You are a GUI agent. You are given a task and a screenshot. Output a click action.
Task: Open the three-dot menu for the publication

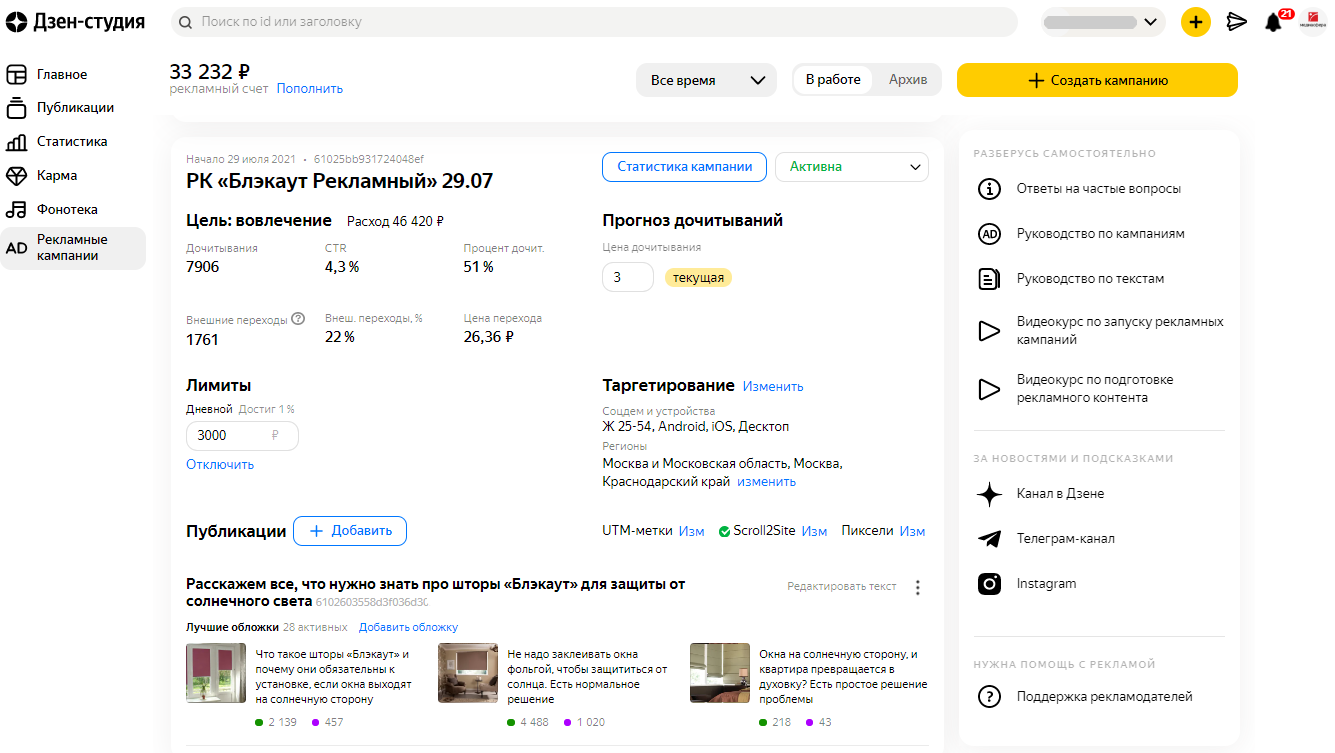coord(918,588)
